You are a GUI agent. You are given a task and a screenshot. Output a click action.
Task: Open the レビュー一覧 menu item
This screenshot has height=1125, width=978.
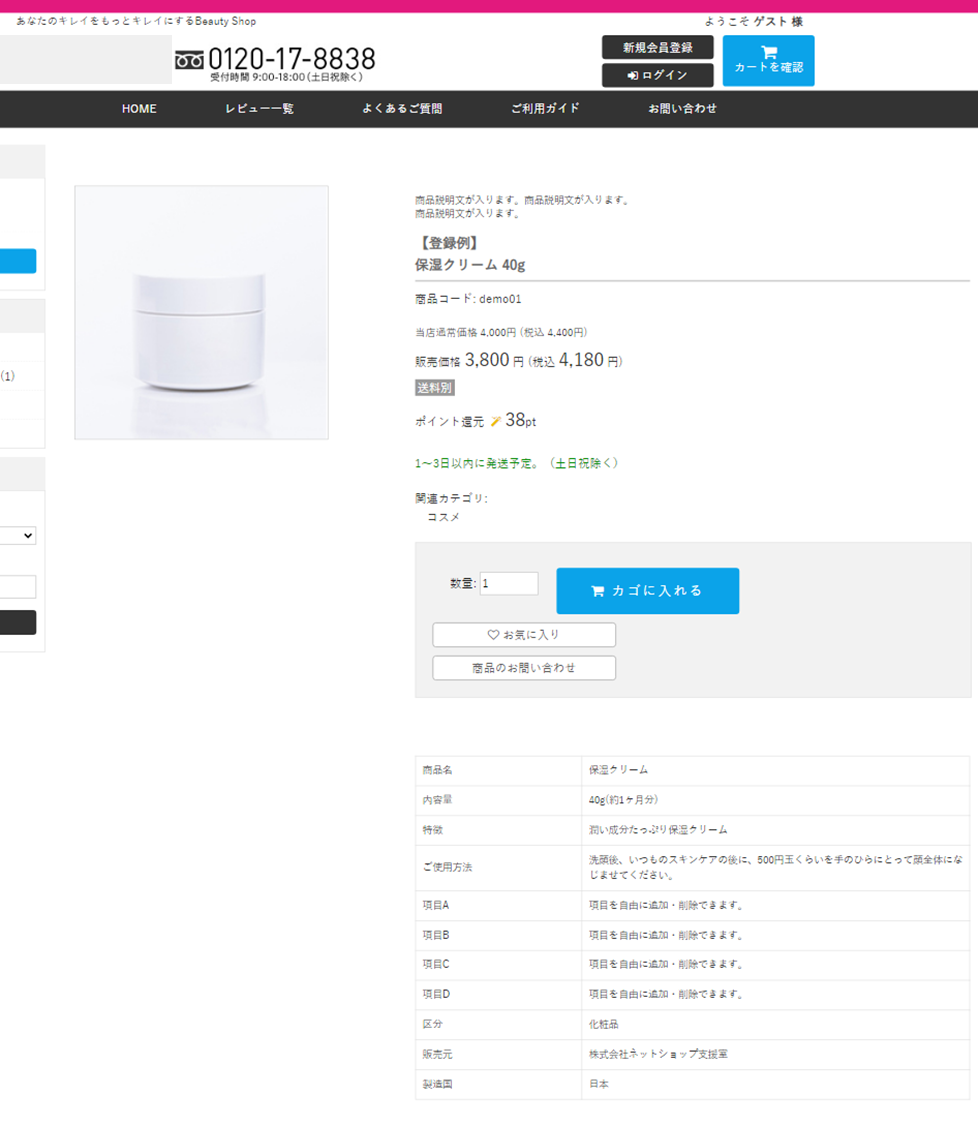click(x=259, y=109)
